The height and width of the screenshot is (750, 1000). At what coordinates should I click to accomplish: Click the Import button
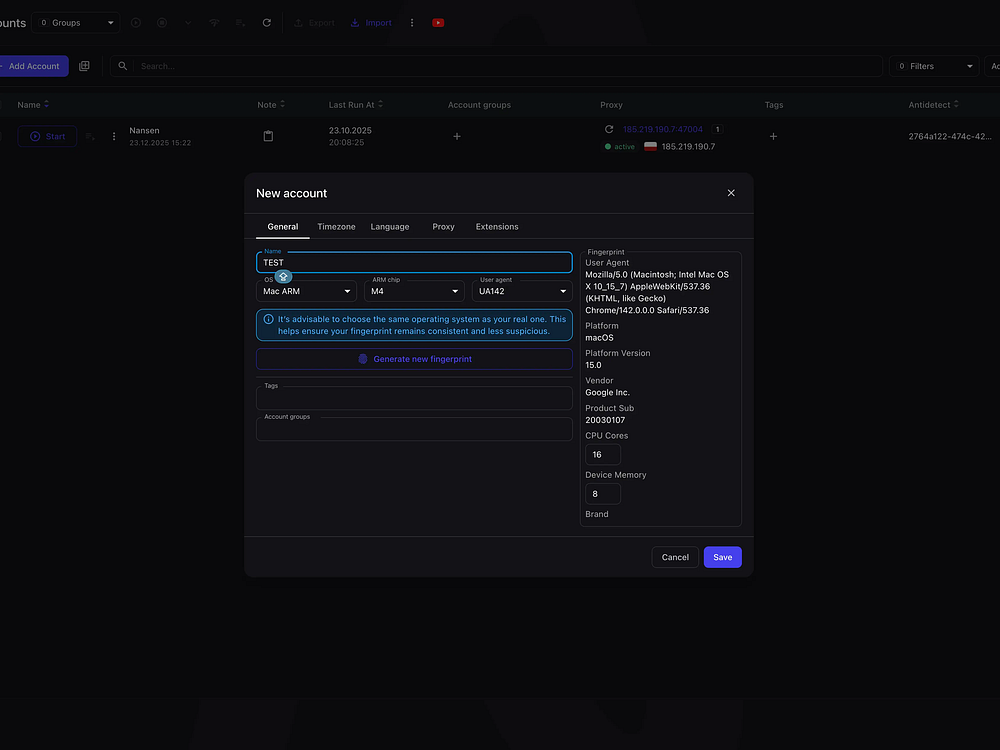(x=371, y=23)
